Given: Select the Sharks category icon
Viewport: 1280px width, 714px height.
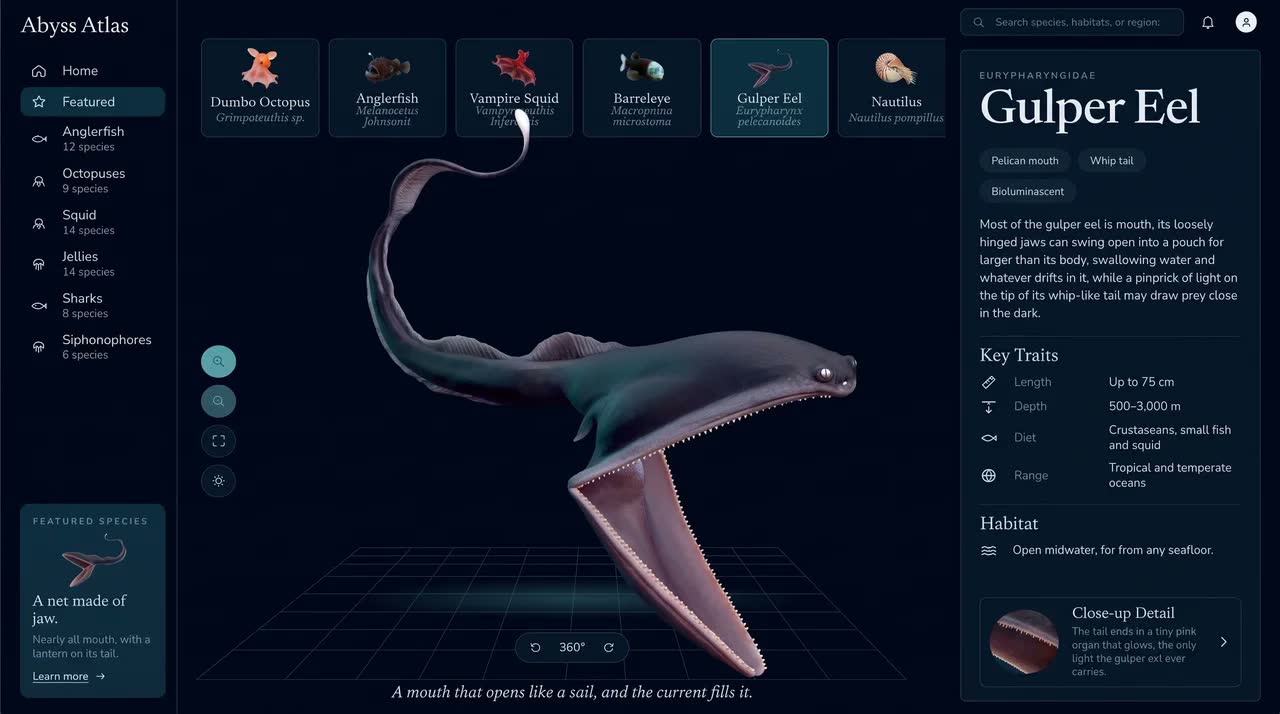Looking at the screenshot, I should [39, 306].
